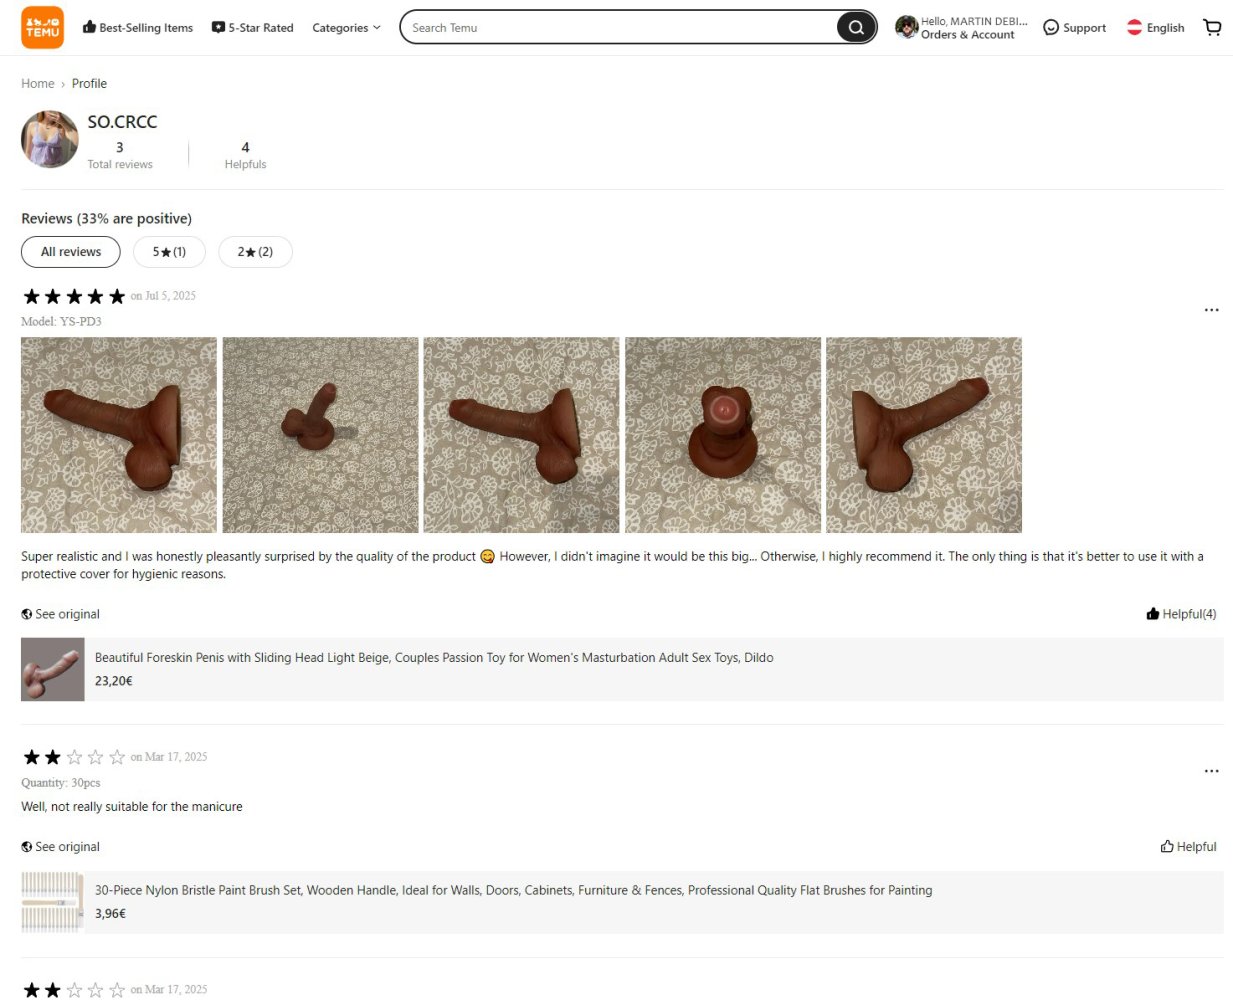Viewport: 1233px width, 1000px height.
Task: Click the Profile breadcrumb text
Action: coord(89,84)
